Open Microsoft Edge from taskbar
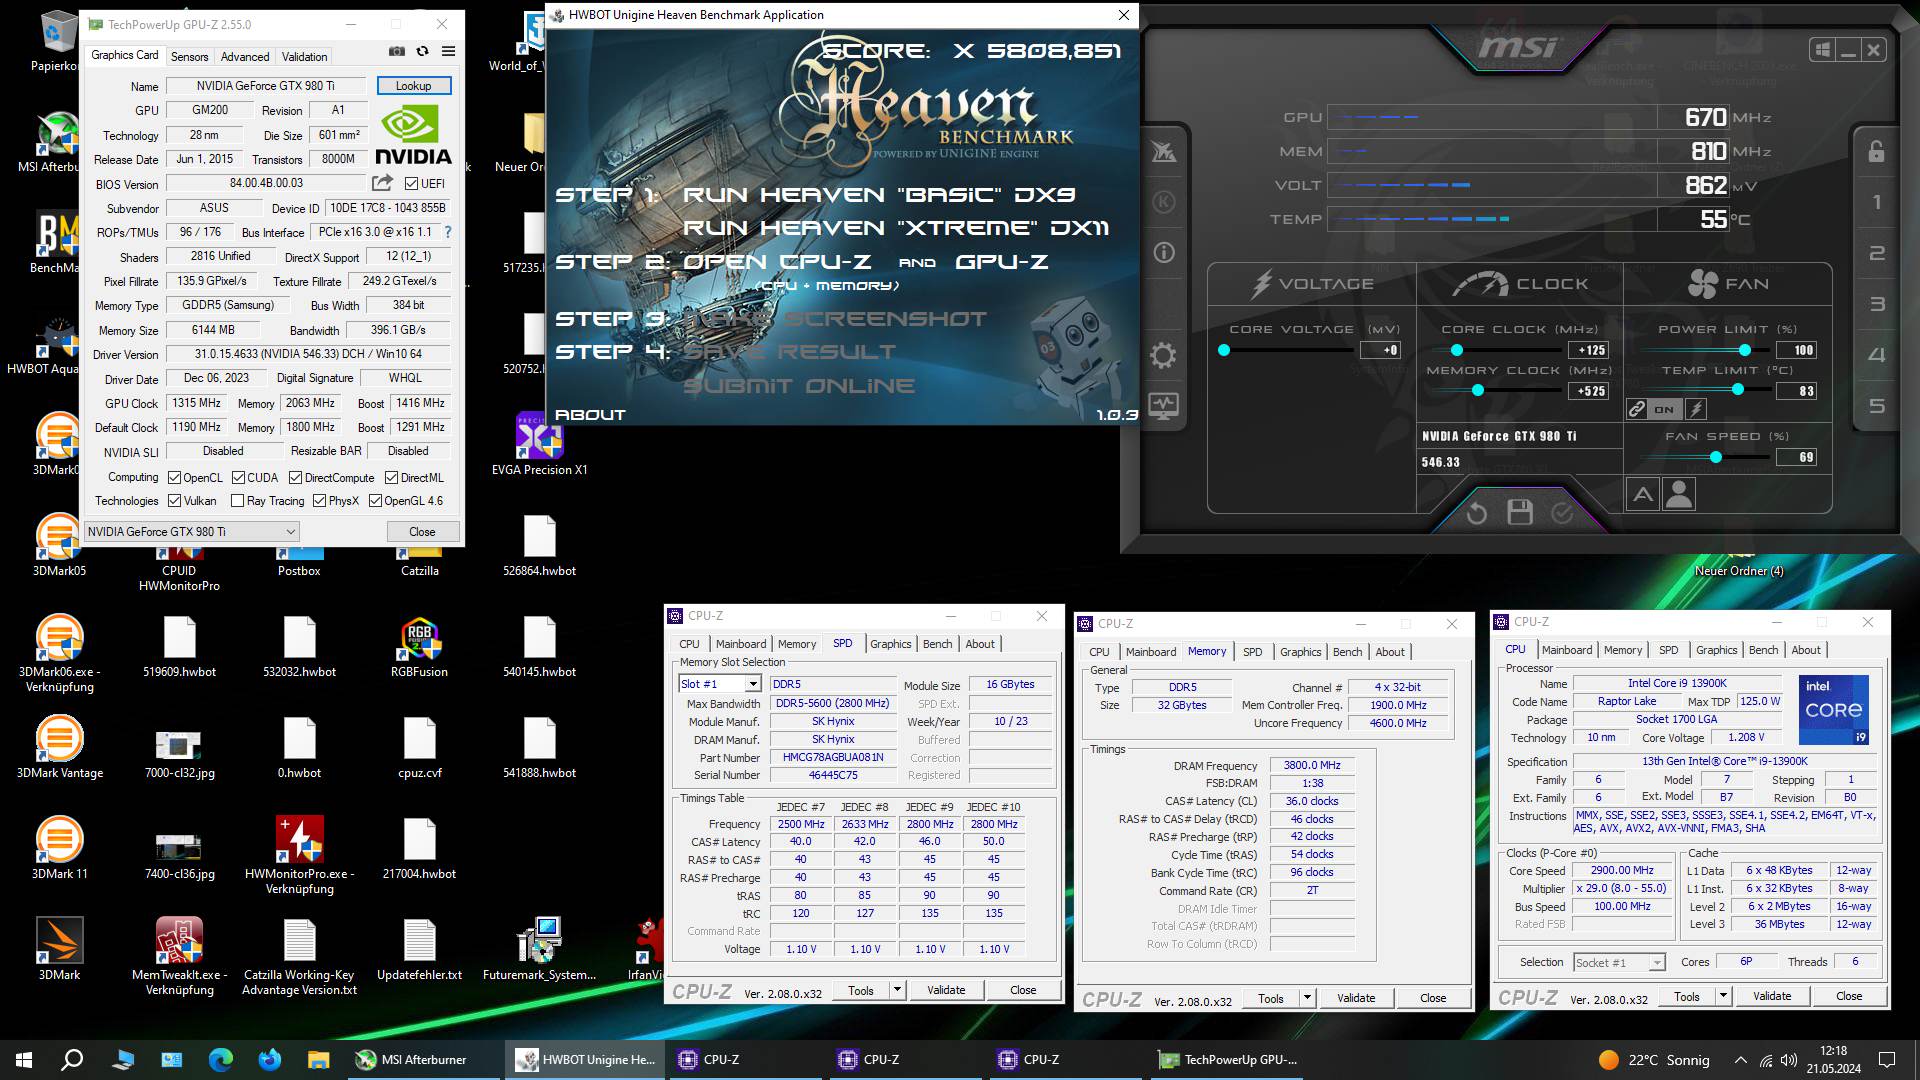The image size is (1920, 1080). [x=220, y=1060]
